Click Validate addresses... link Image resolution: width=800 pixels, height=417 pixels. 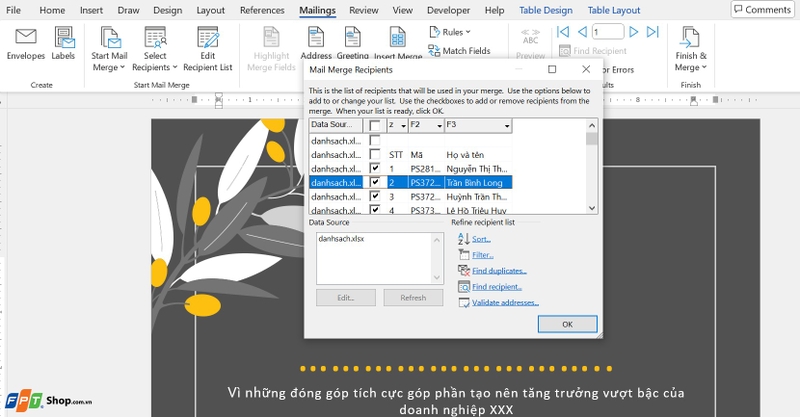click(x=505, y=303)
